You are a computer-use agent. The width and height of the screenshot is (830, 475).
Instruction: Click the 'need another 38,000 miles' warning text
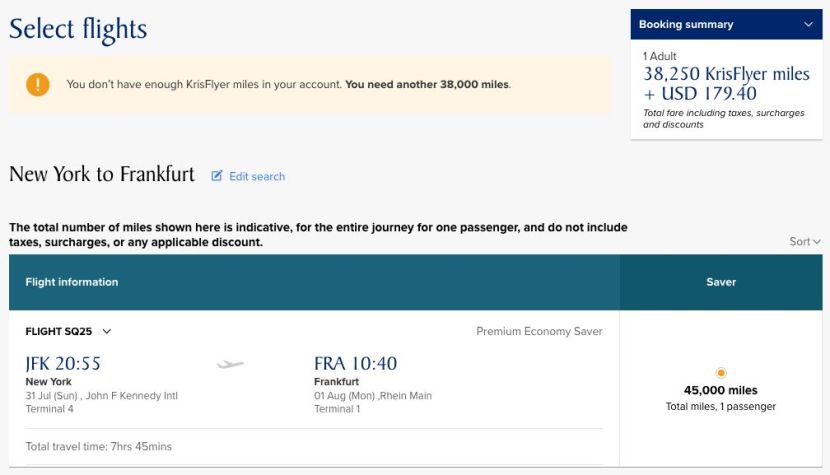click(427, 84)
